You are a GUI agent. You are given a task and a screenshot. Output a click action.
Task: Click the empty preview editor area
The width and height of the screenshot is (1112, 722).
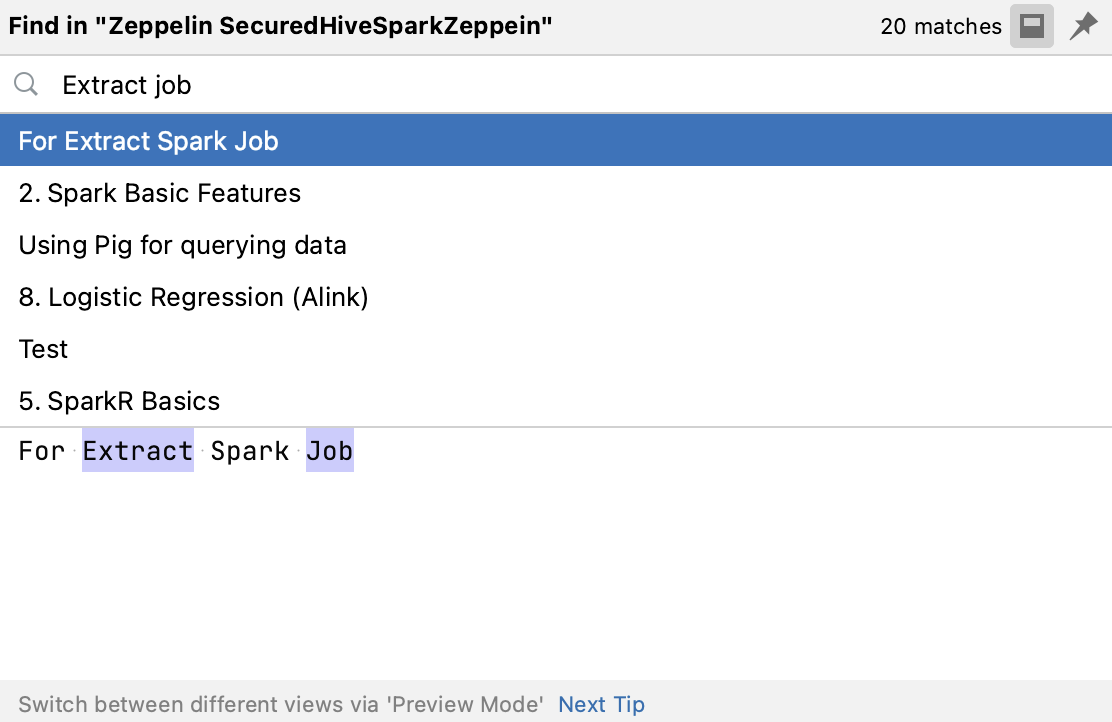556,574
